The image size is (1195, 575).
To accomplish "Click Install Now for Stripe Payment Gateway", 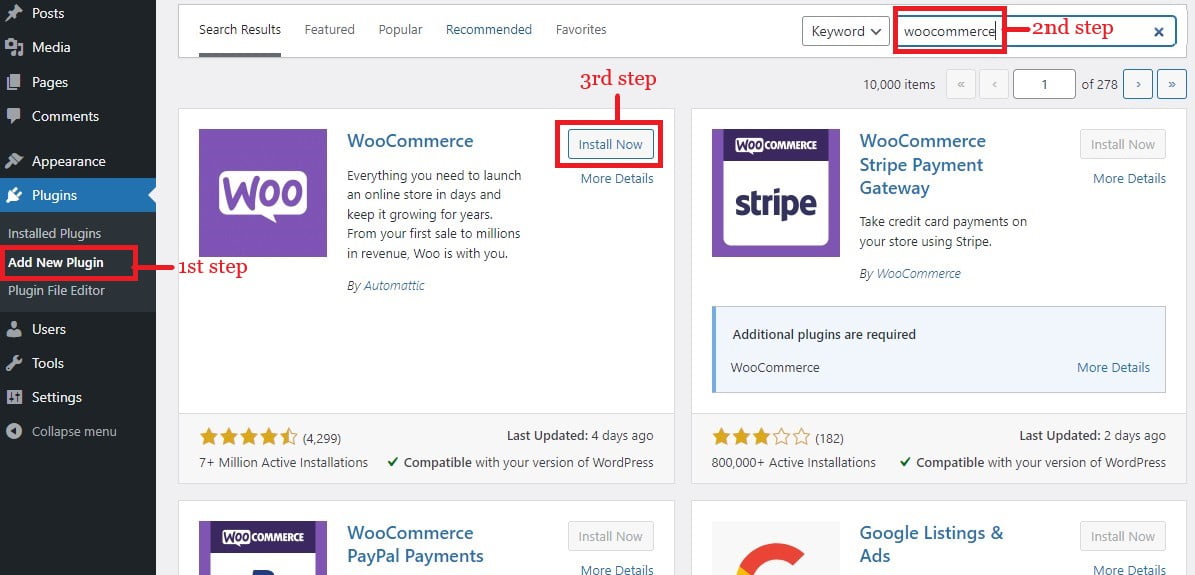I will (1123, 144).
